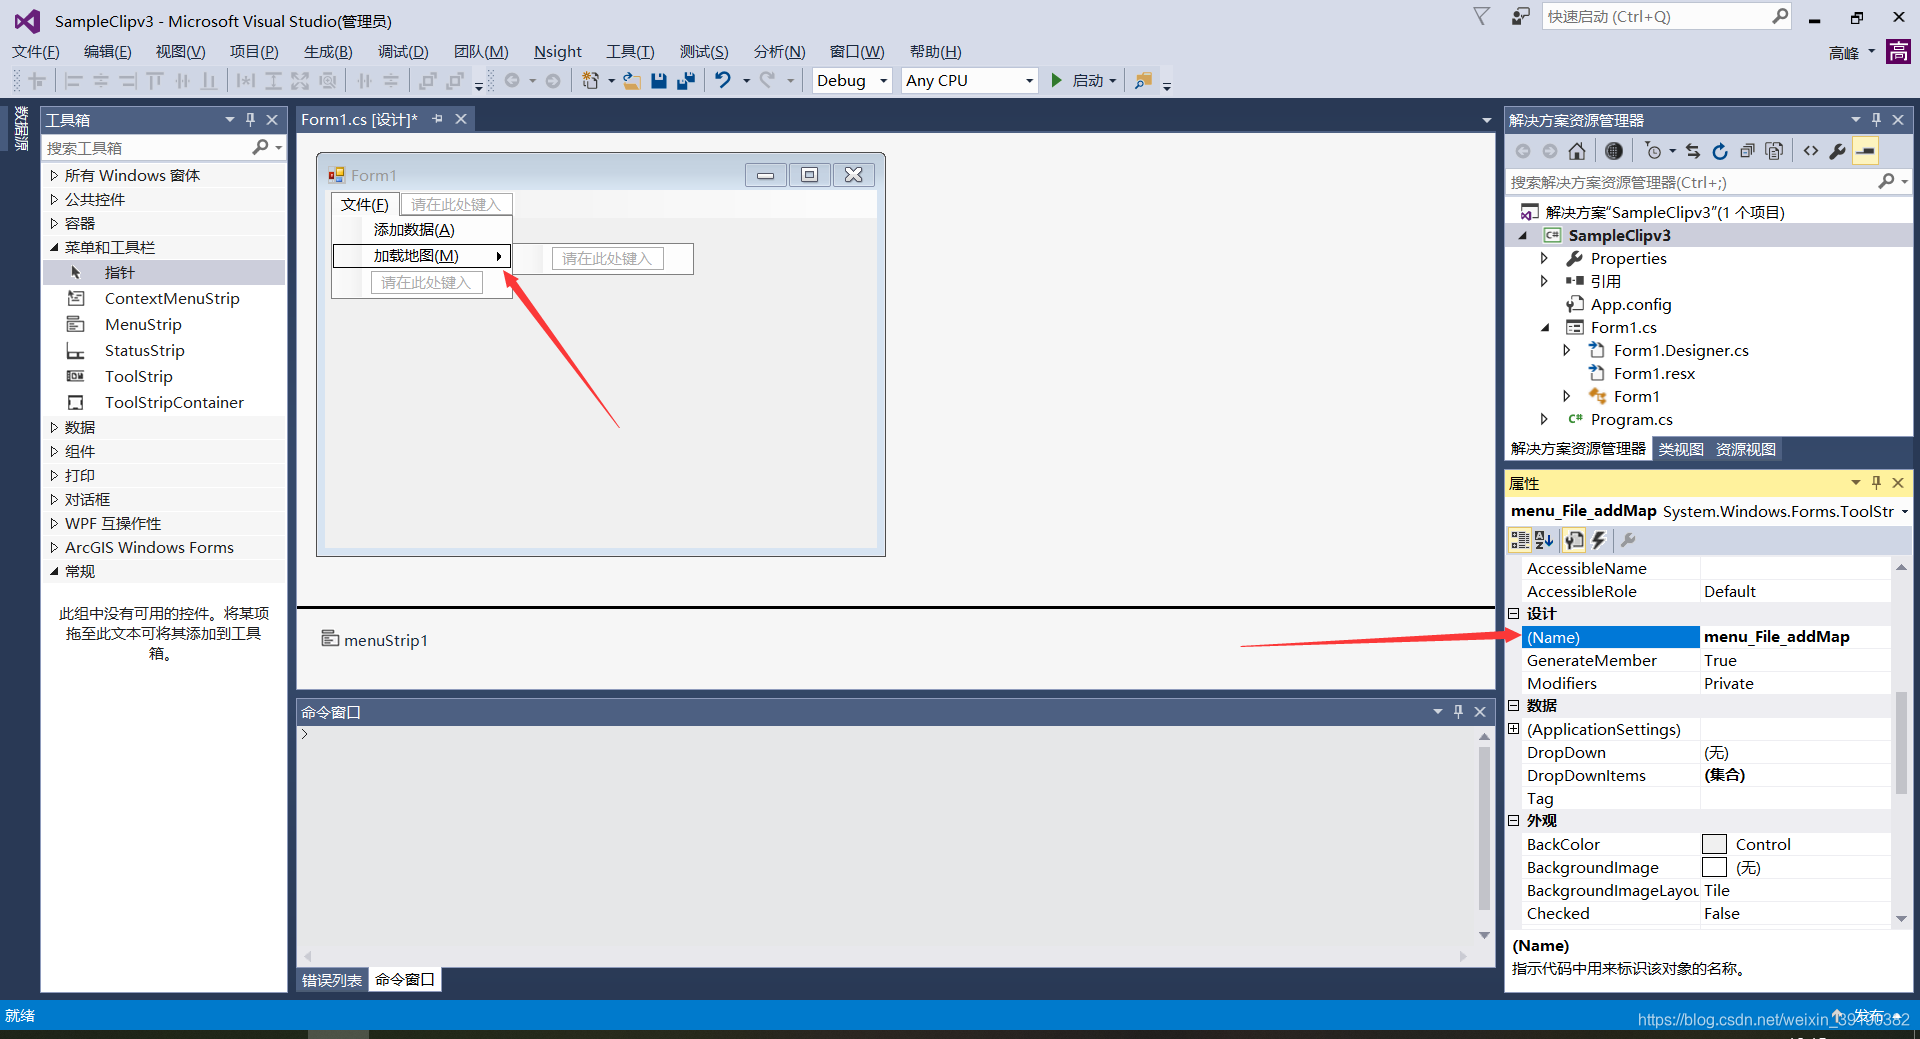Open the Nsight menu
This screenshot has width=1920, height=1039.
pyautogui.click(x=557, y=52)
